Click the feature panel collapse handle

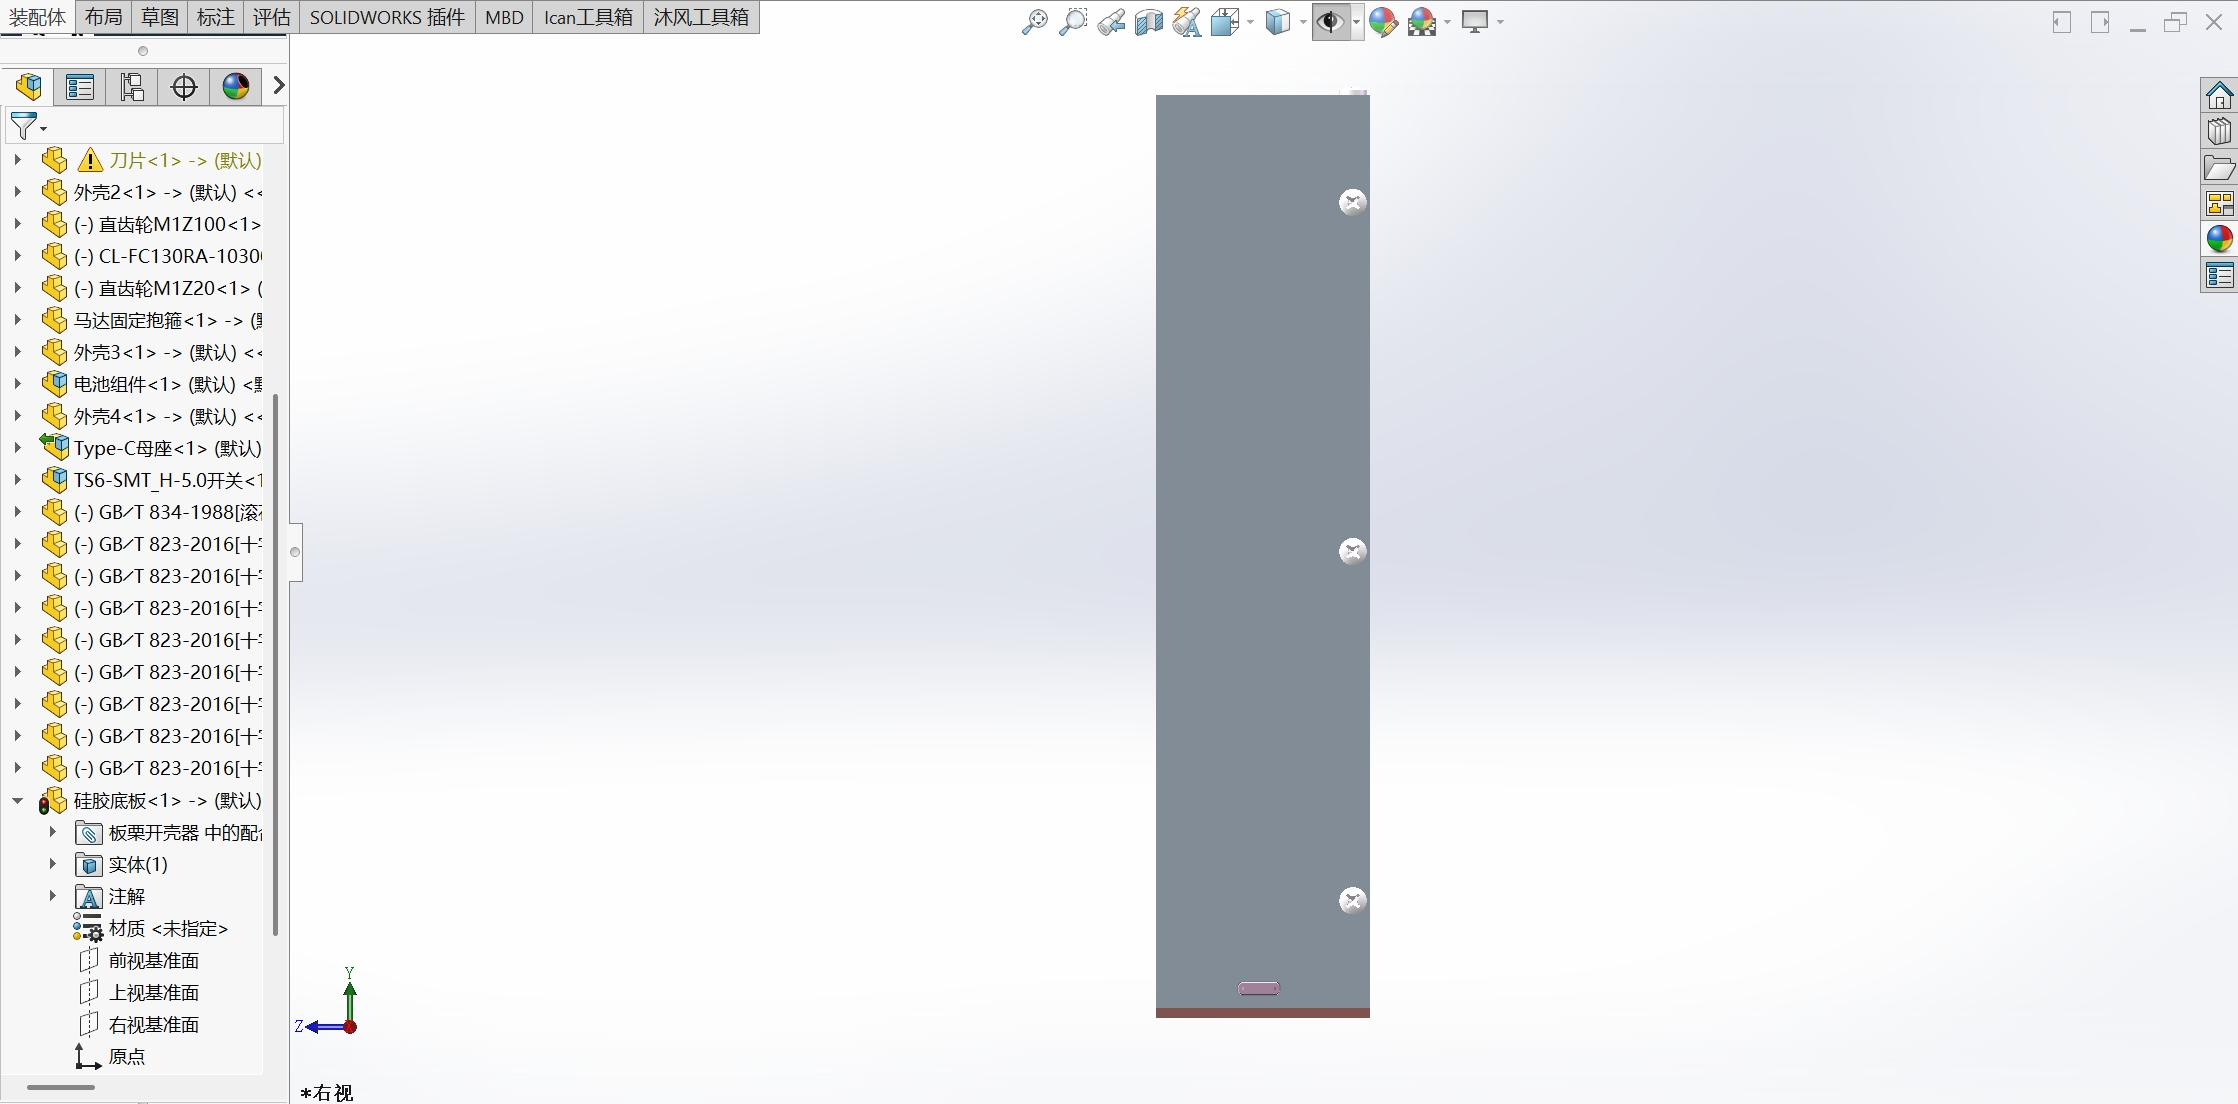click(295, 552)
